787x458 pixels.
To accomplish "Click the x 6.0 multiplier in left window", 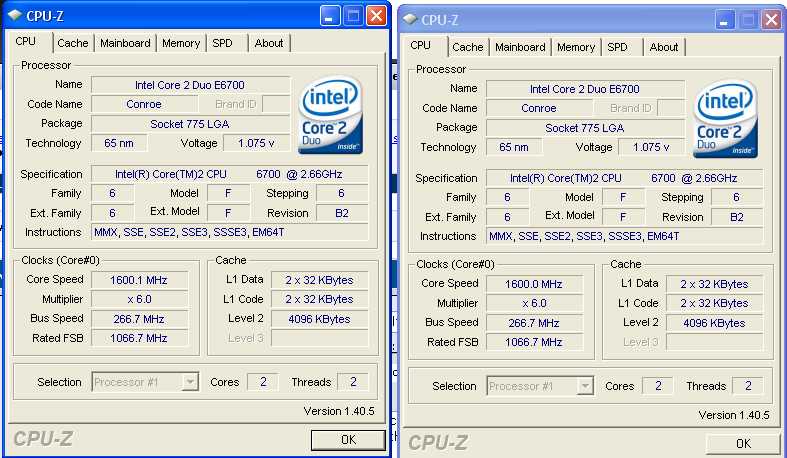I will (139, 299).
